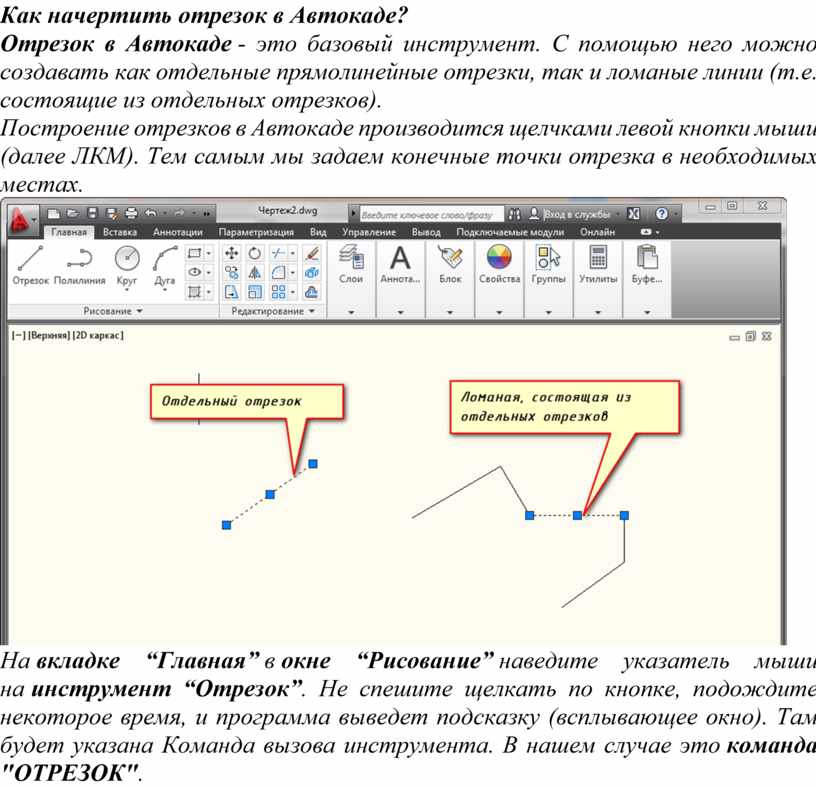Pick the Trim tool icon
The height and width of the screenshot is (787, 816).
click(278, 253)
